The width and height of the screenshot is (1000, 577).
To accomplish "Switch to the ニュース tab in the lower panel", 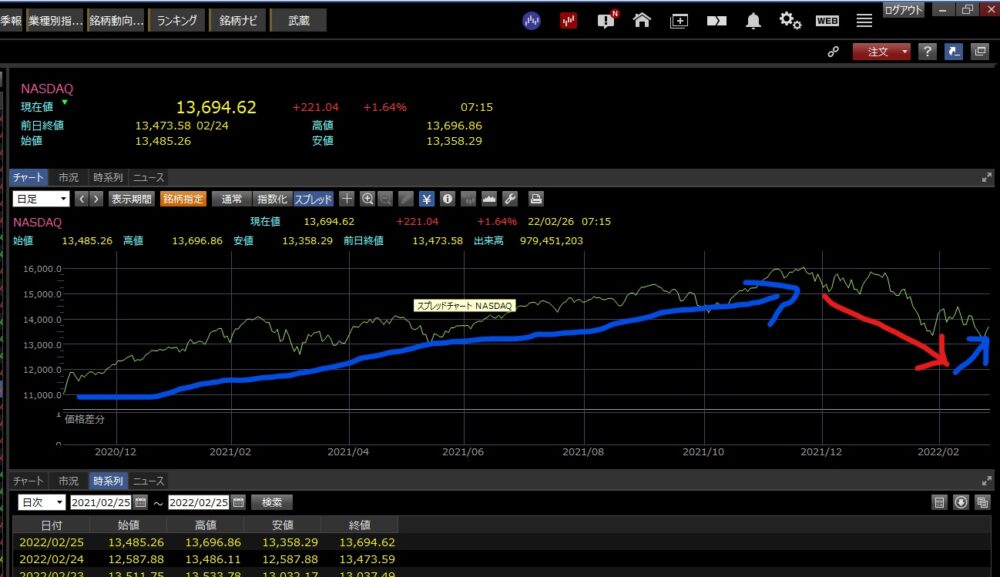I will tap(149, 481).
